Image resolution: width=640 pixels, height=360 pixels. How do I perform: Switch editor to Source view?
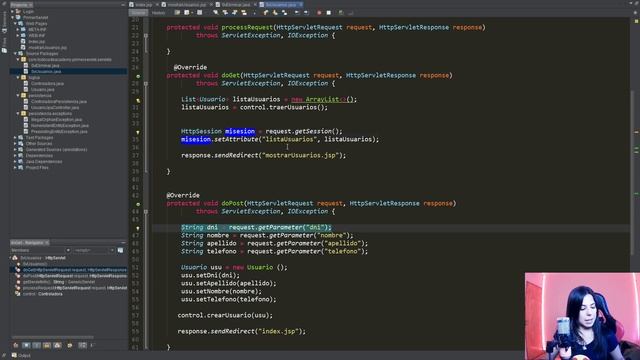tap(138, 13)
